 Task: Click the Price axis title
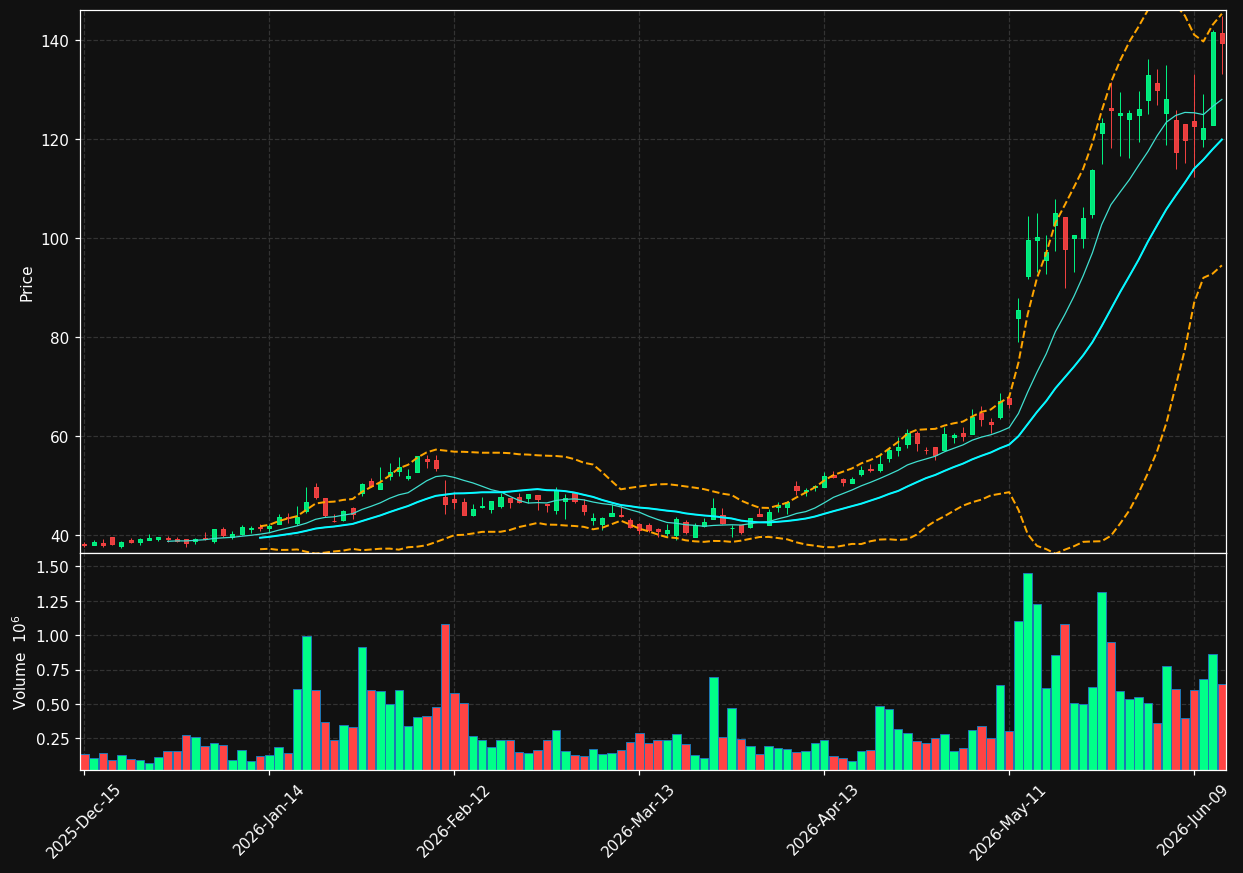(x=27, y=283)
